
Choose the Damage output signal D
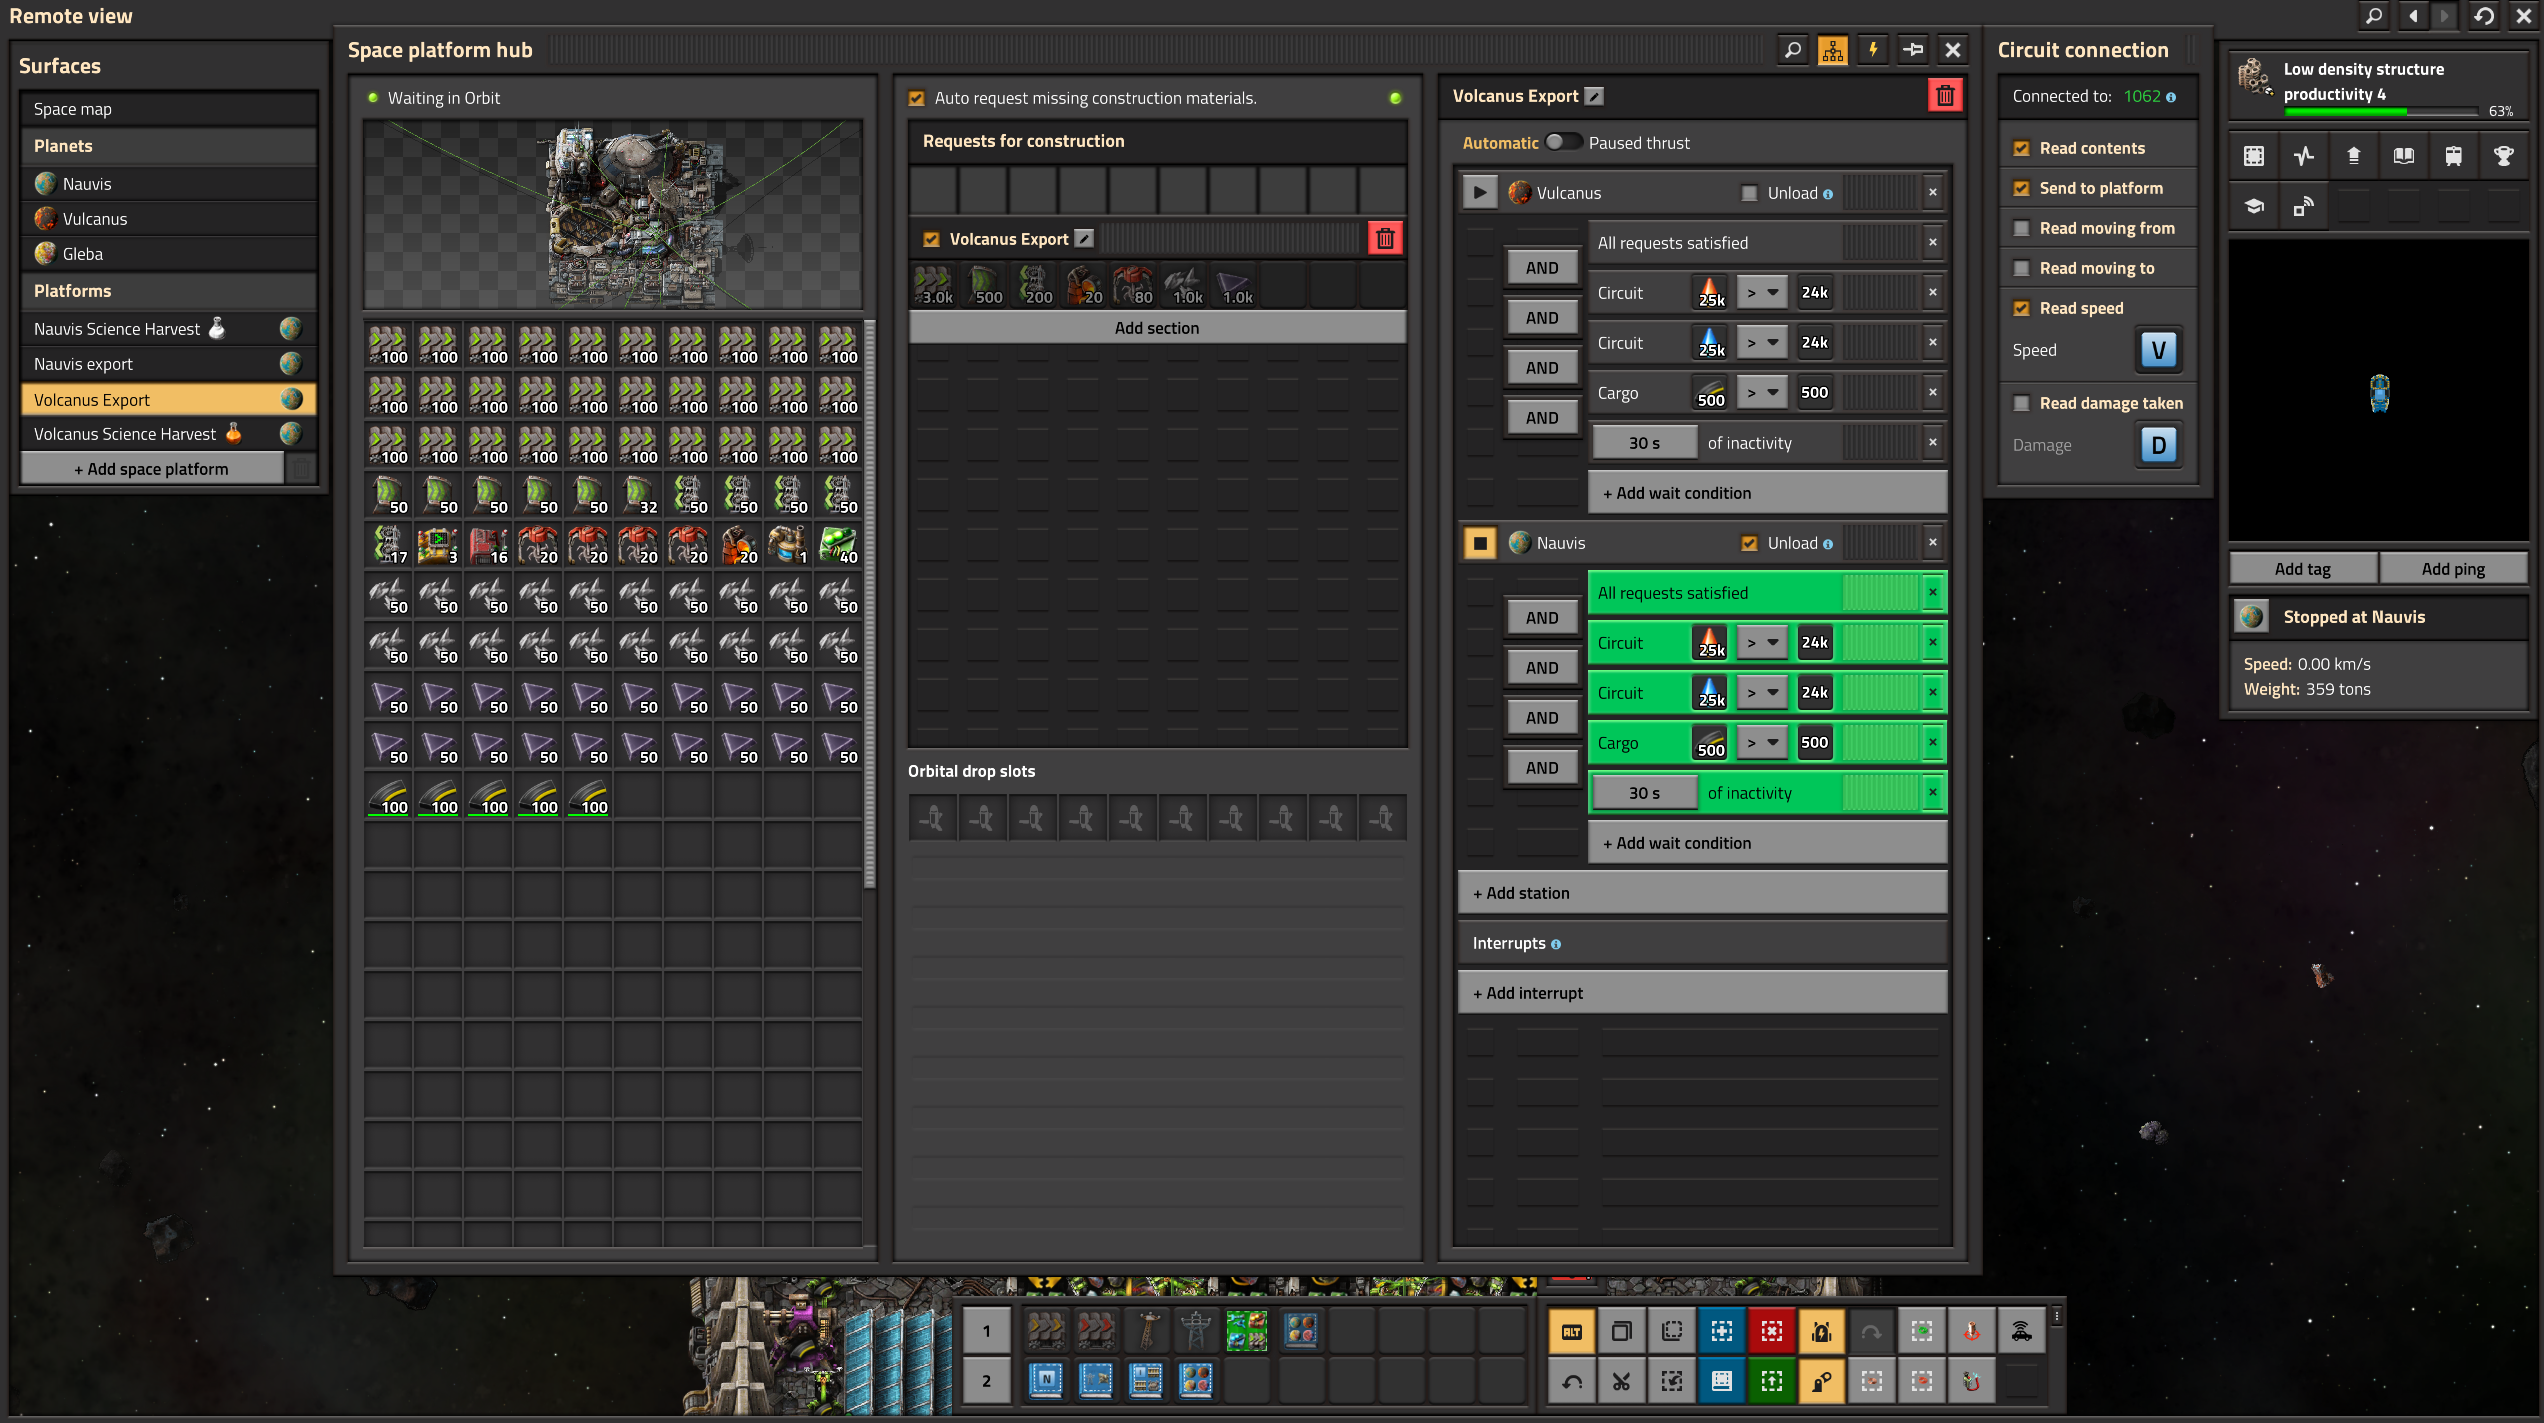(x=2159, y=445)
